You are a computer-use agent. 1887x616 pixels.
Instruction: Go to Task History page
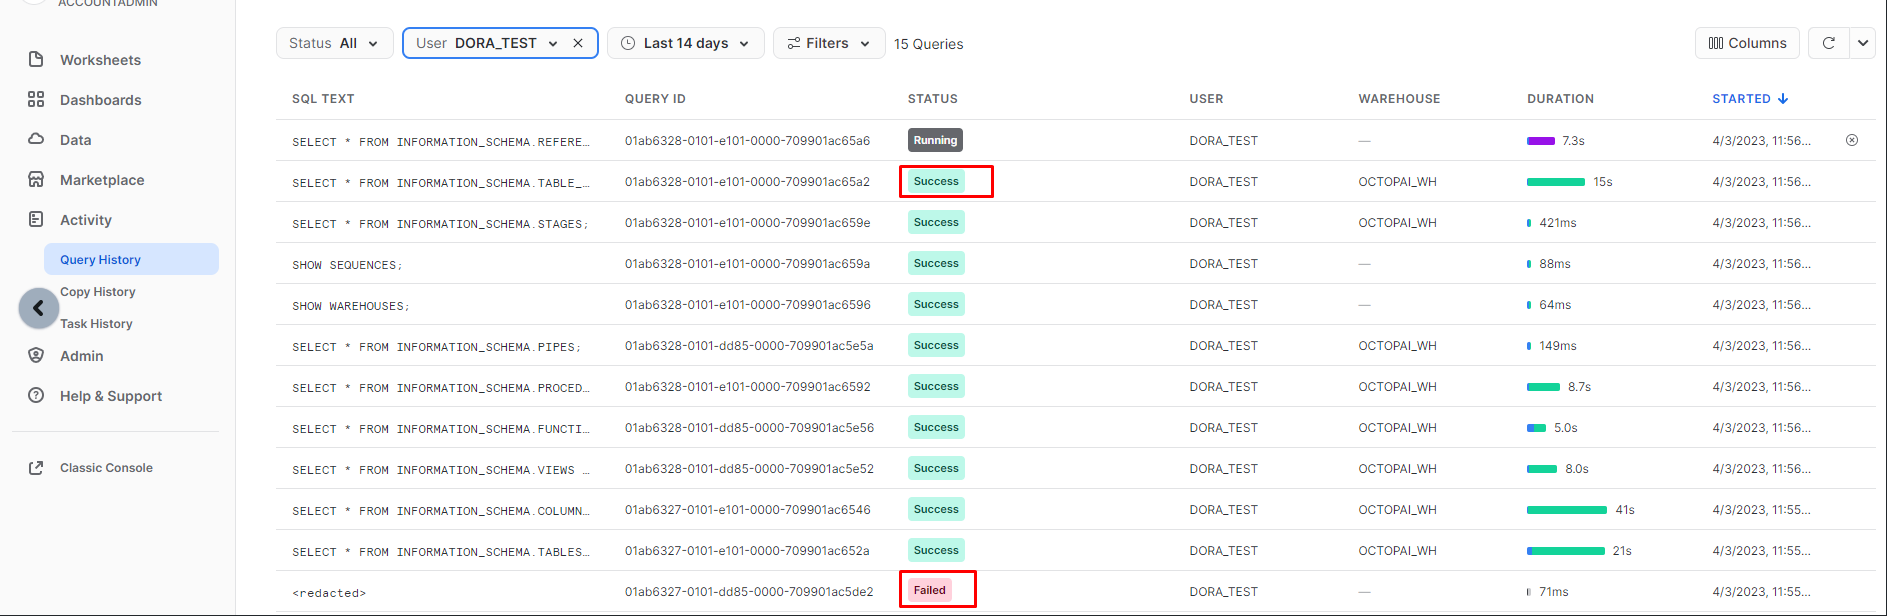point(96,324)
